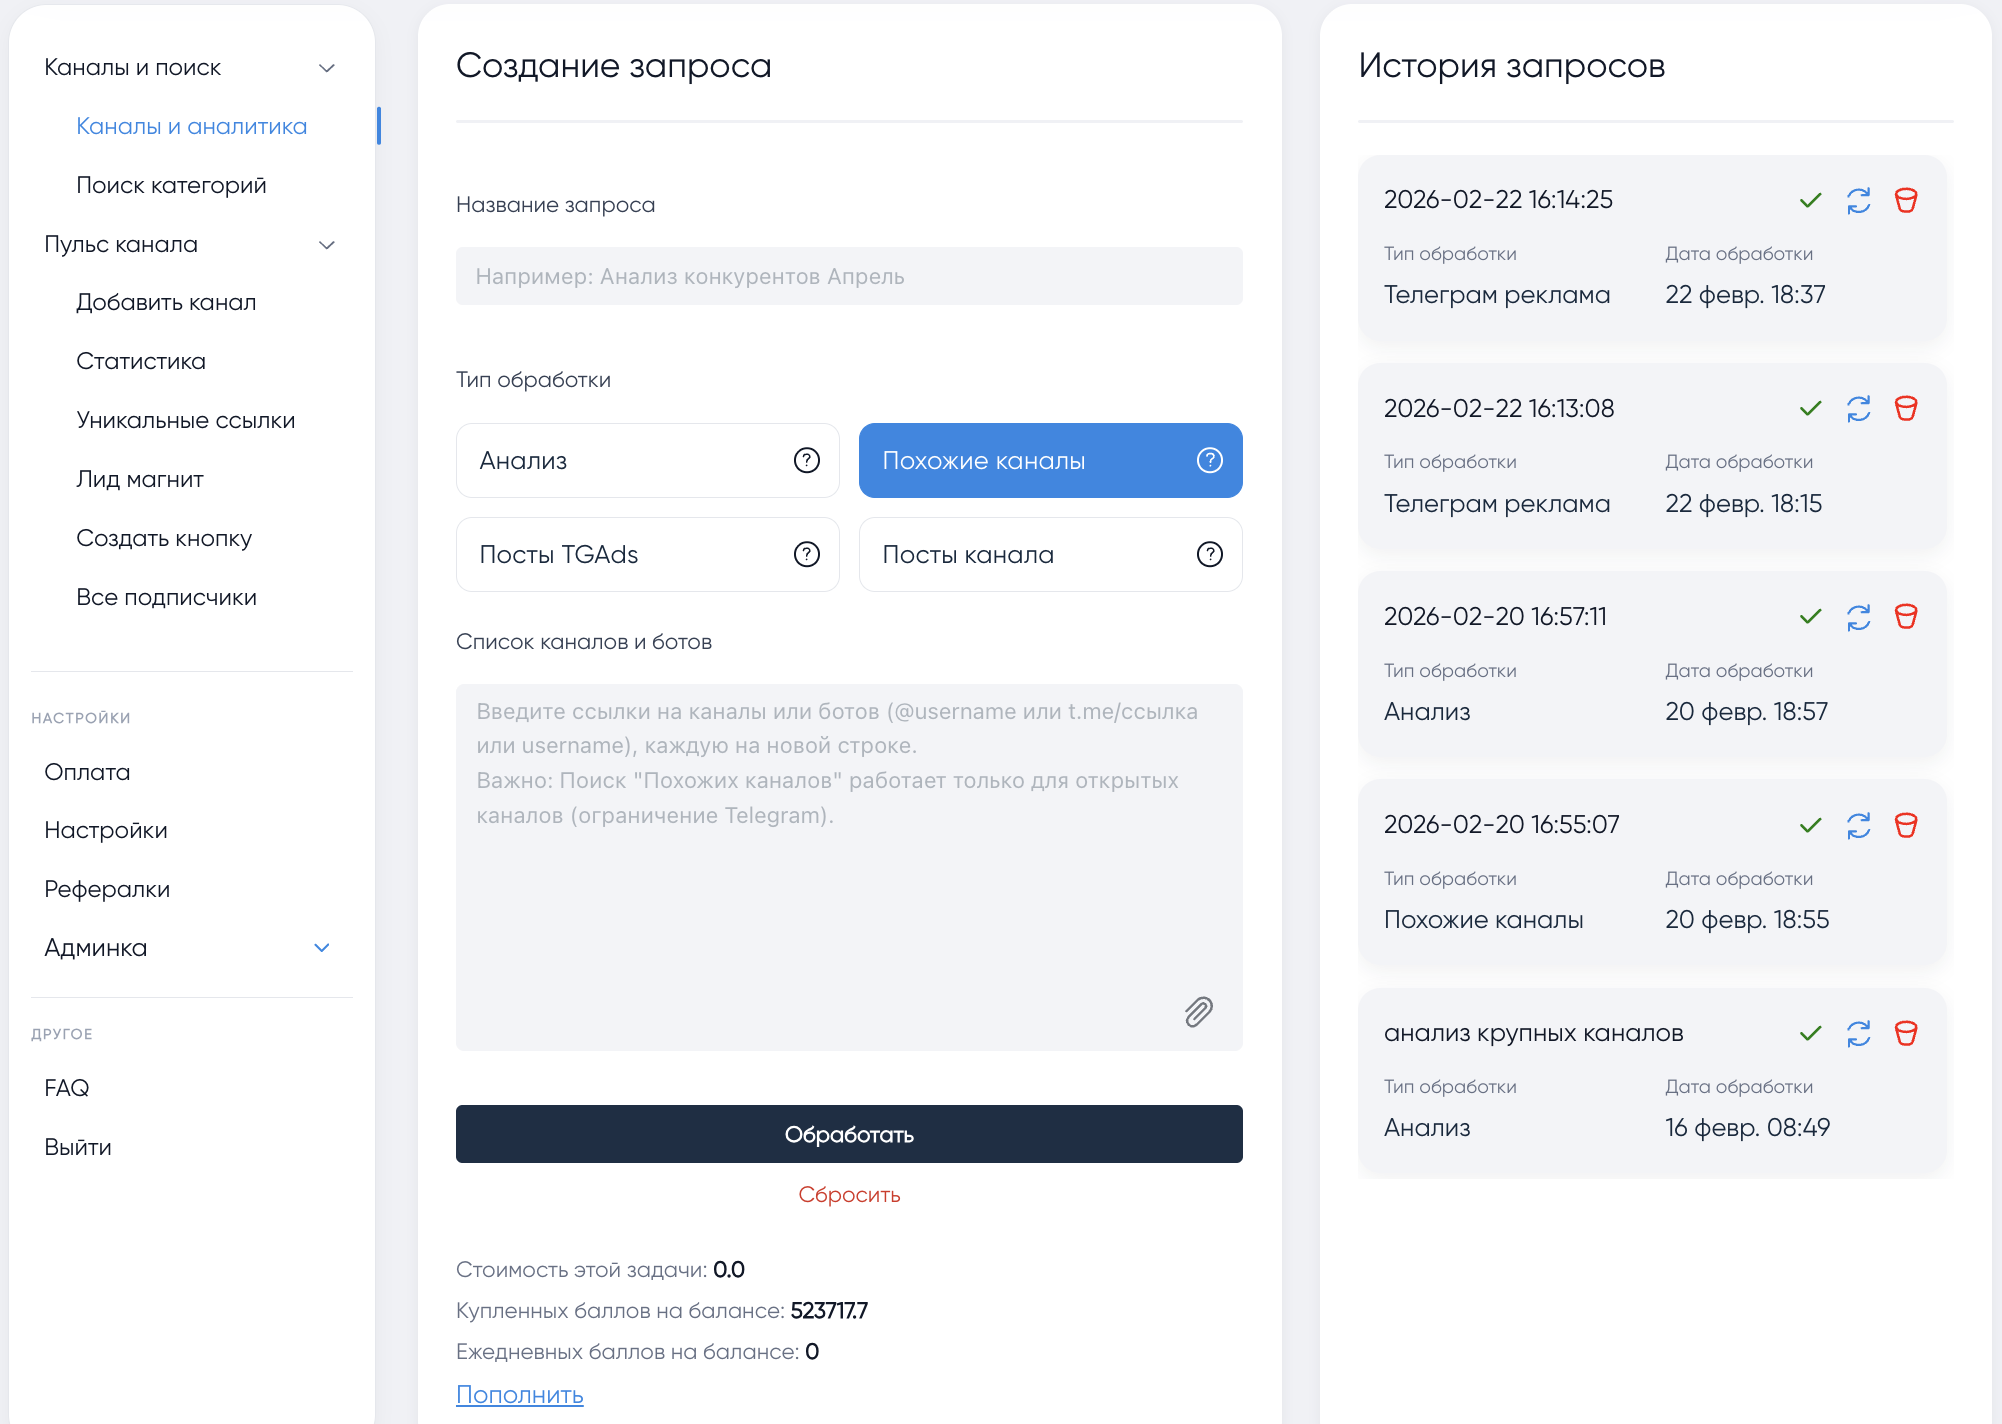Open Поиск категорий in sidebar
The image size is (2002, 1424).
point(171,185)
